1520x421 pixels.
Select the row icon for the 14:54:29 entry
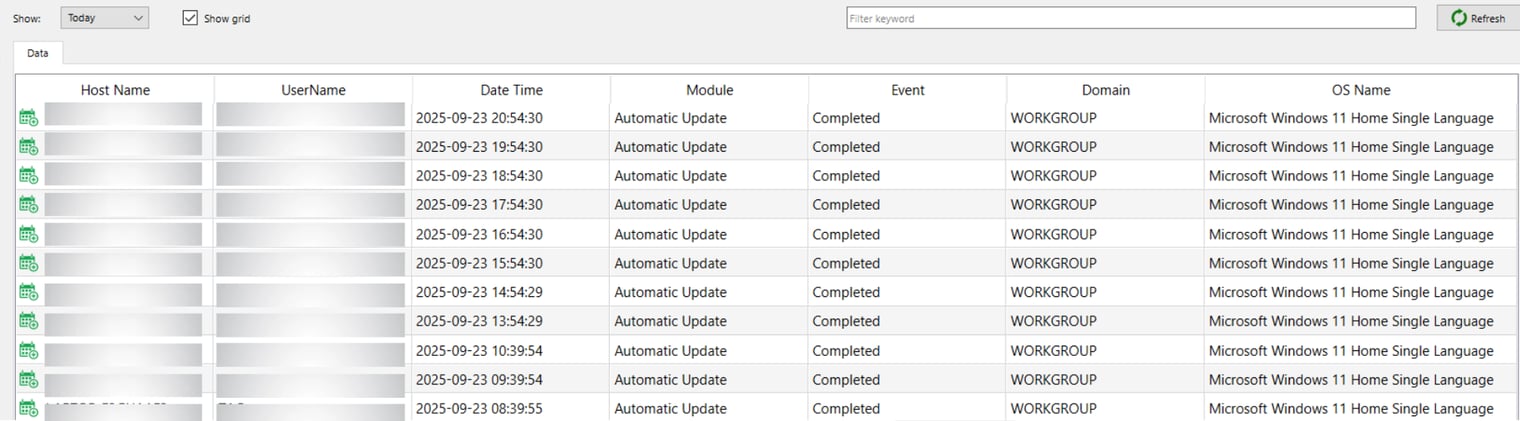pyautogui.click(x=28, y=292)
